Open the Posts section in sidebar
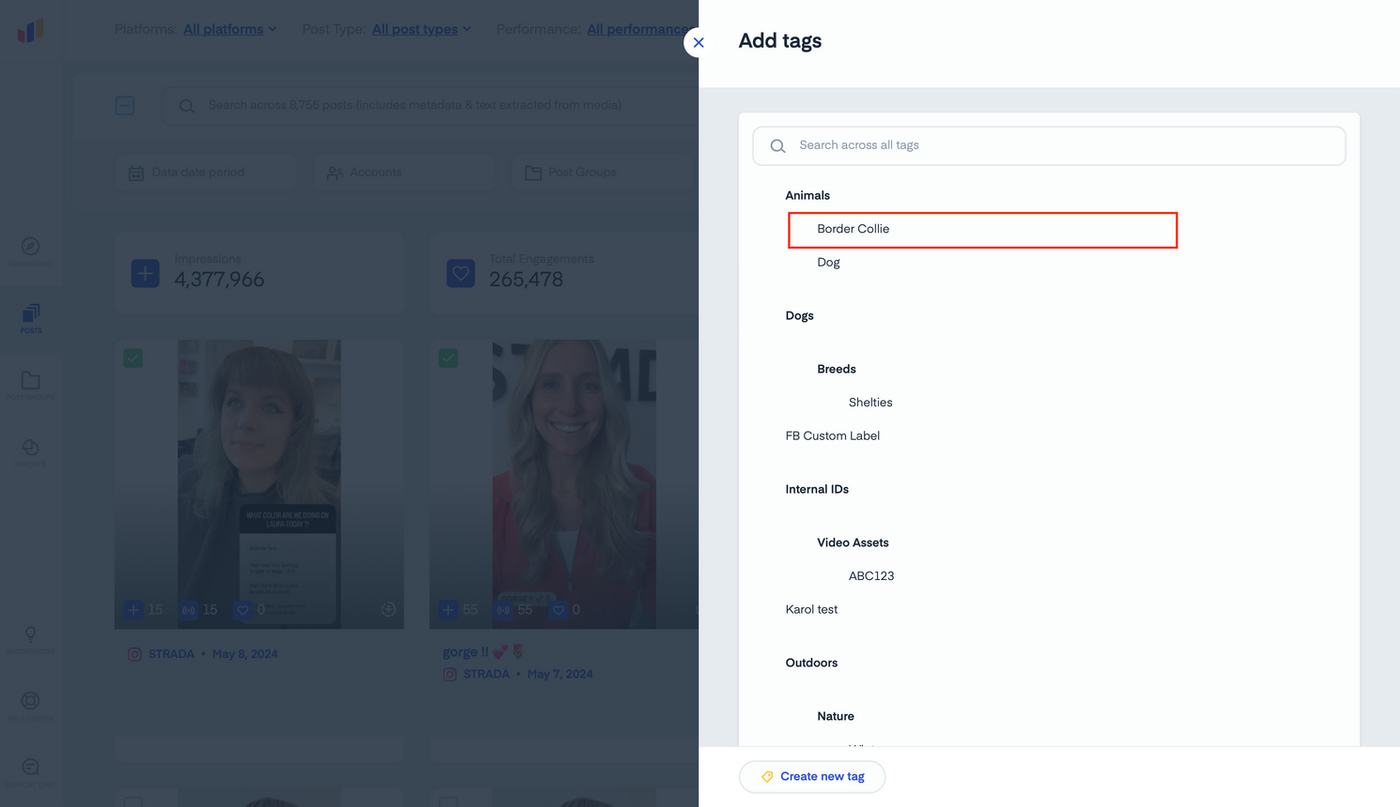The width and height of the screenshot is (1400, 807). 31,318
